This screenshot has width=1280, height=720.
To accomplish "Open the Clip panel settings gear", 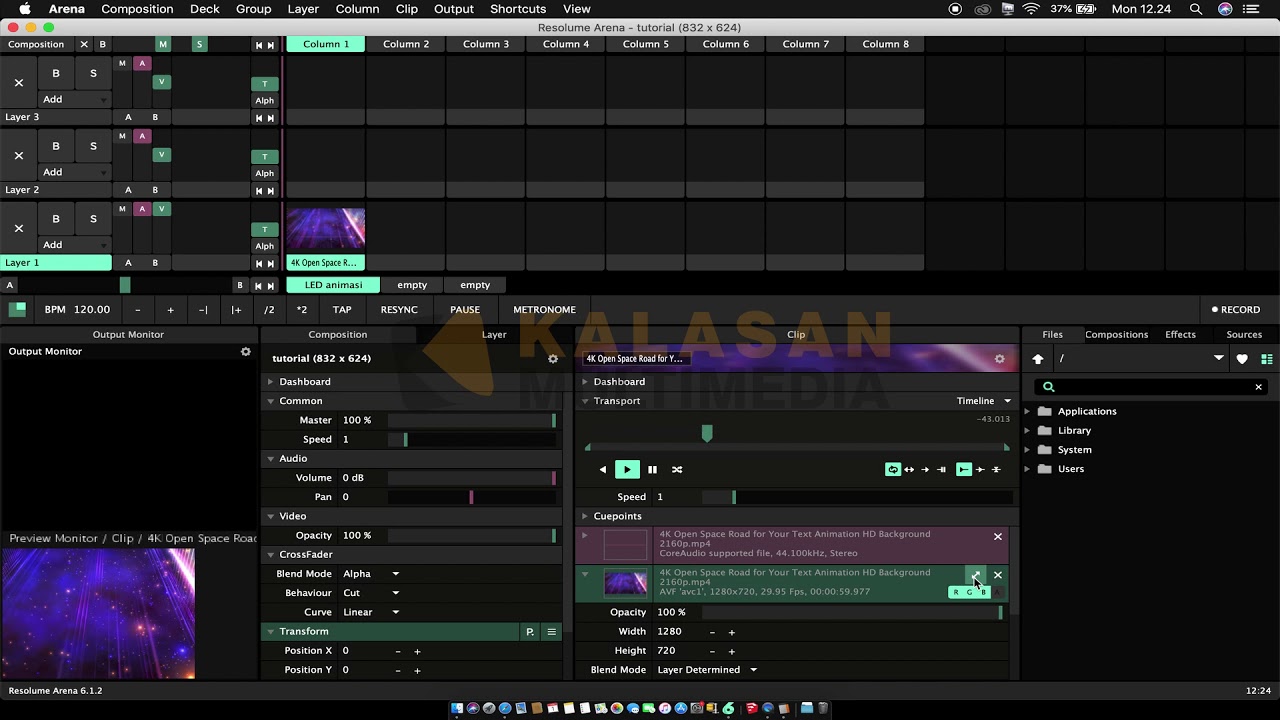I will 999,359.
